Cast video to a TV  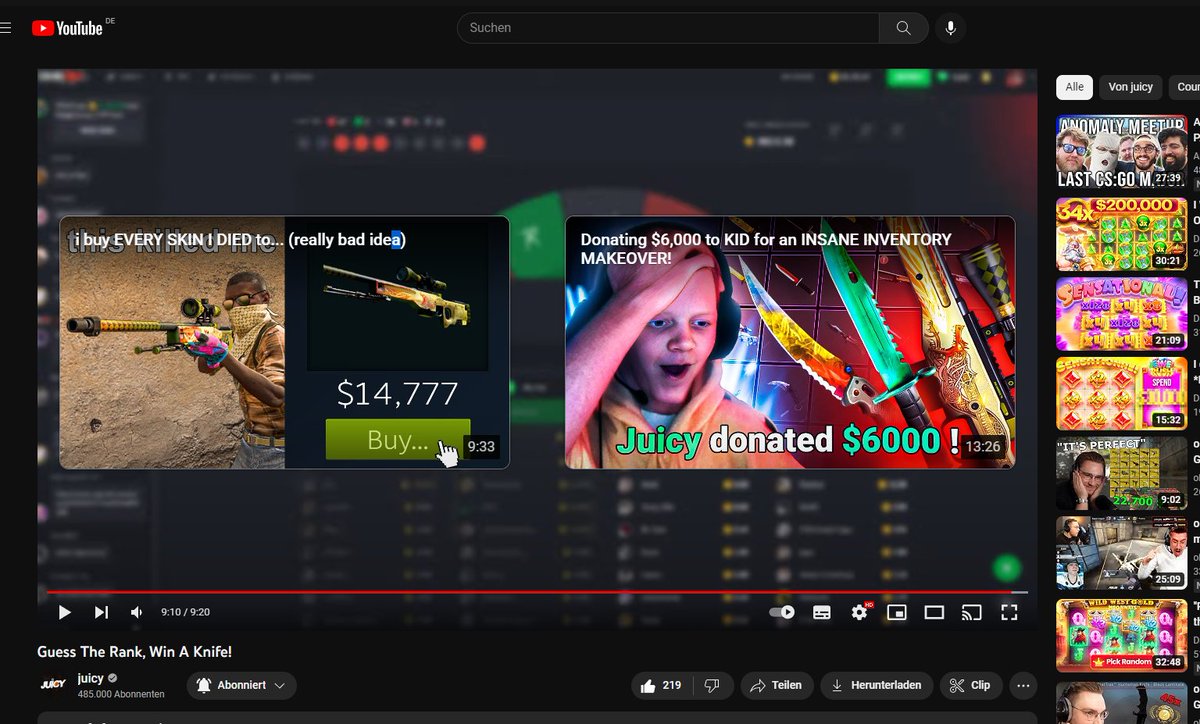[x=971, y=612]
